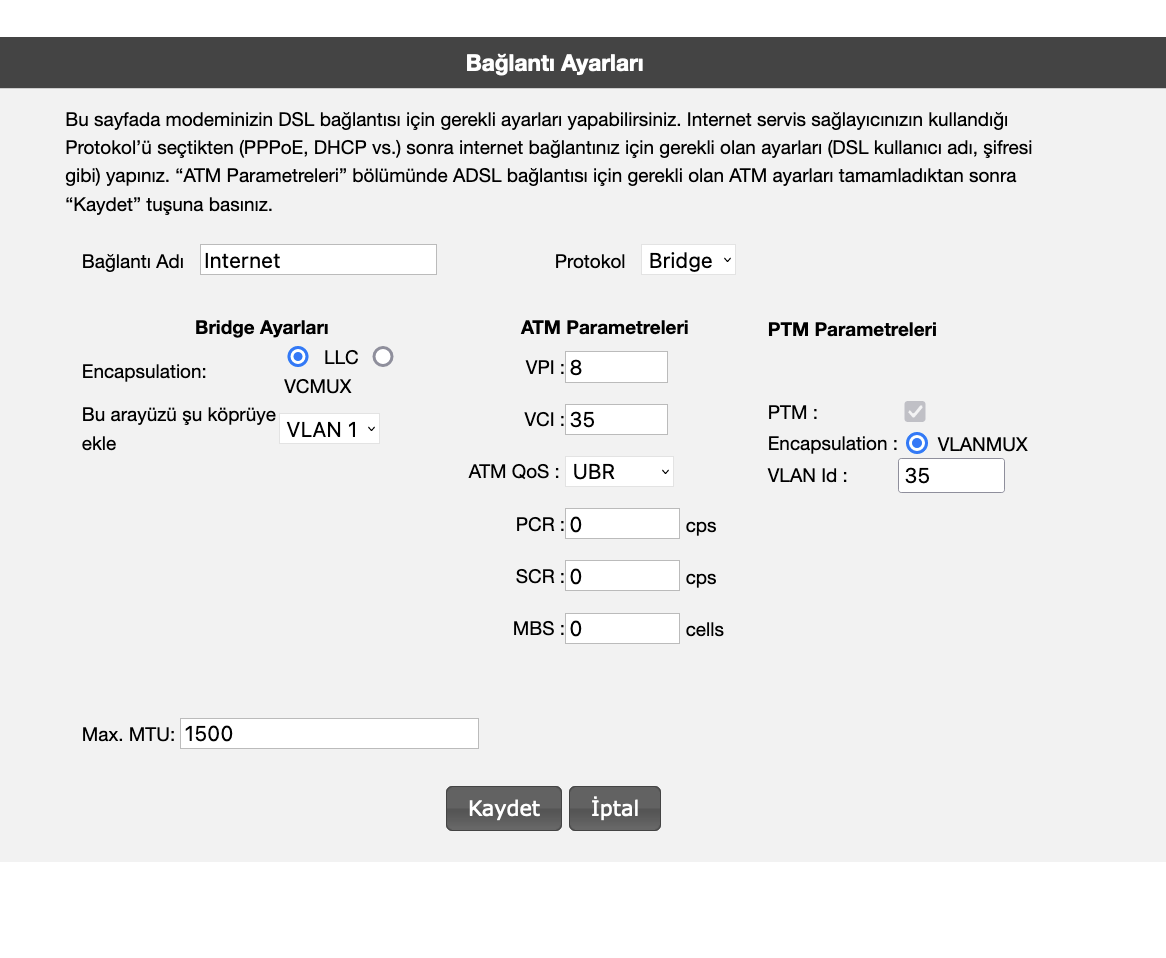Viewport: 1166px width, 958px height.
Task: Click the İptal button
Action: coord(614,808)
